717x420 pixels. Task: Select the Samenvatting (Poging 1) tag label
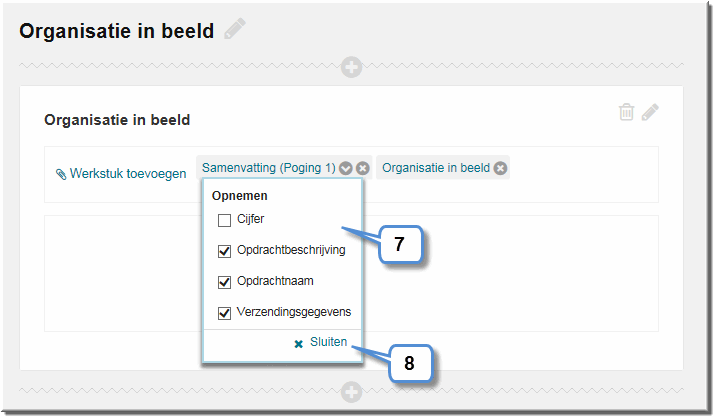pyautogui.click(x=269, y=168)
